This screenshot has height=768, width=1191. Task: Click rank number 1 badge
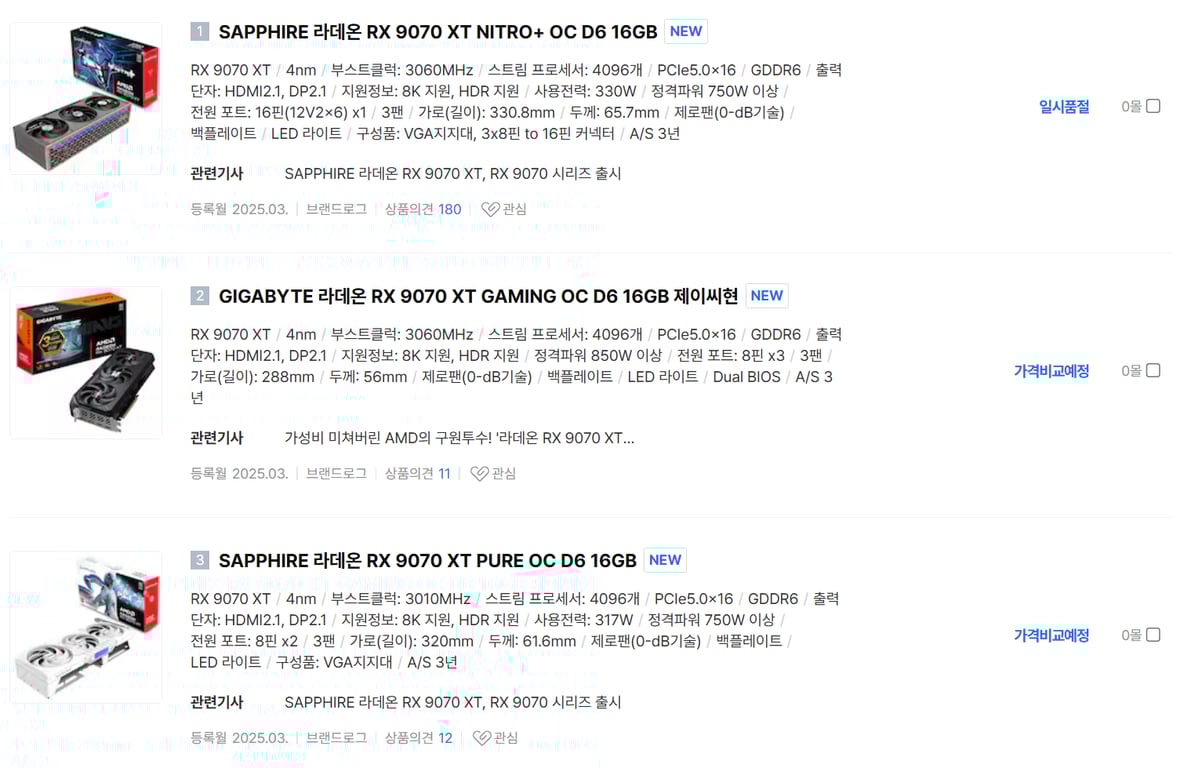[199, 31]
